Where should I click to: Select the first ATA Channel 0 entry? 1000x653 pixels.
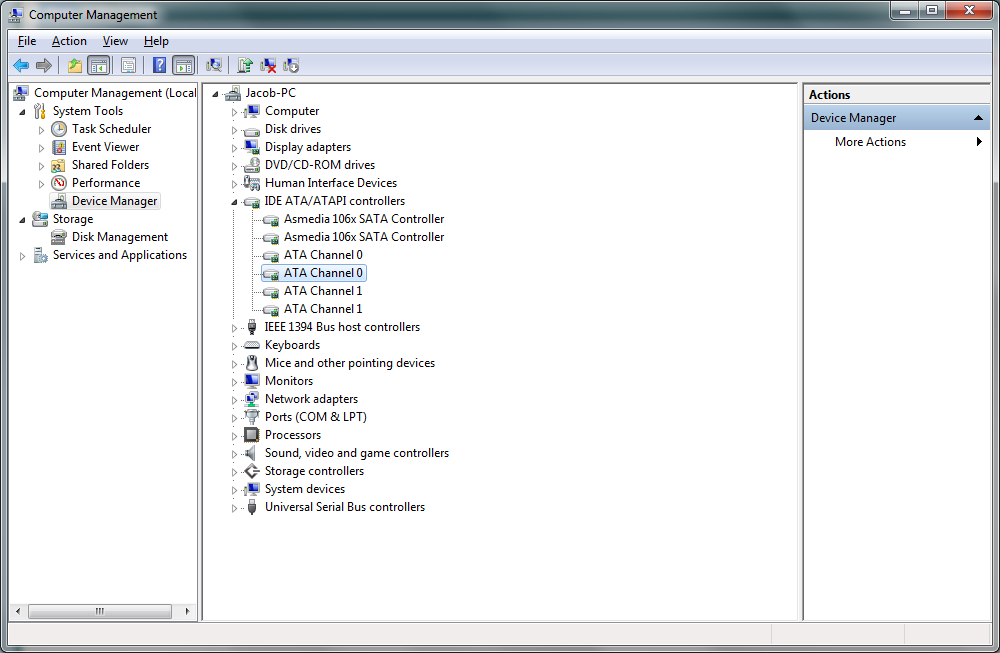tap(323, 255)
